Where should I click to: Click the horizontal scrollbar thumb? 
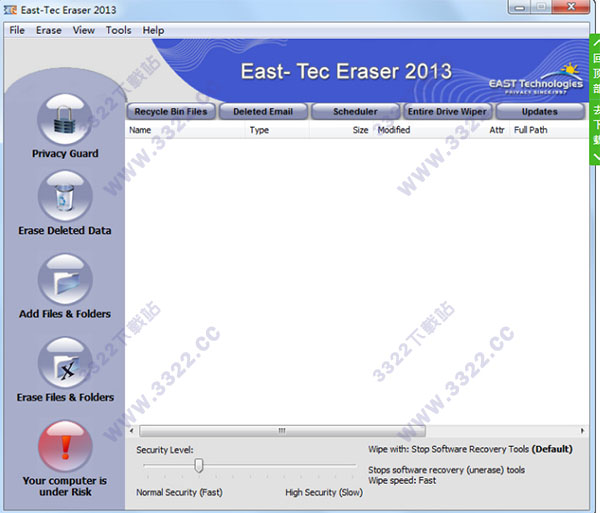(282, 431)
